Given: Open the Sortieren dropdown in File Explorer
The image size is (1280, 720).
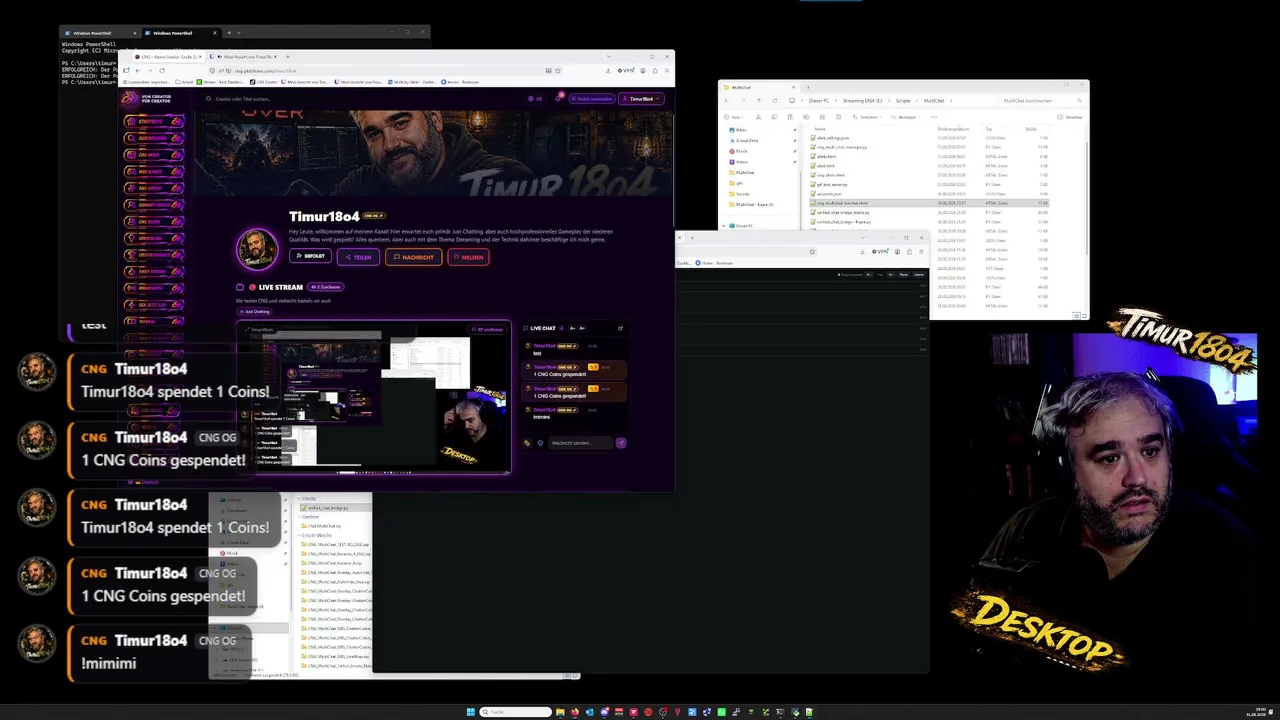Looking at the screenshot, I should click(868, 117).
